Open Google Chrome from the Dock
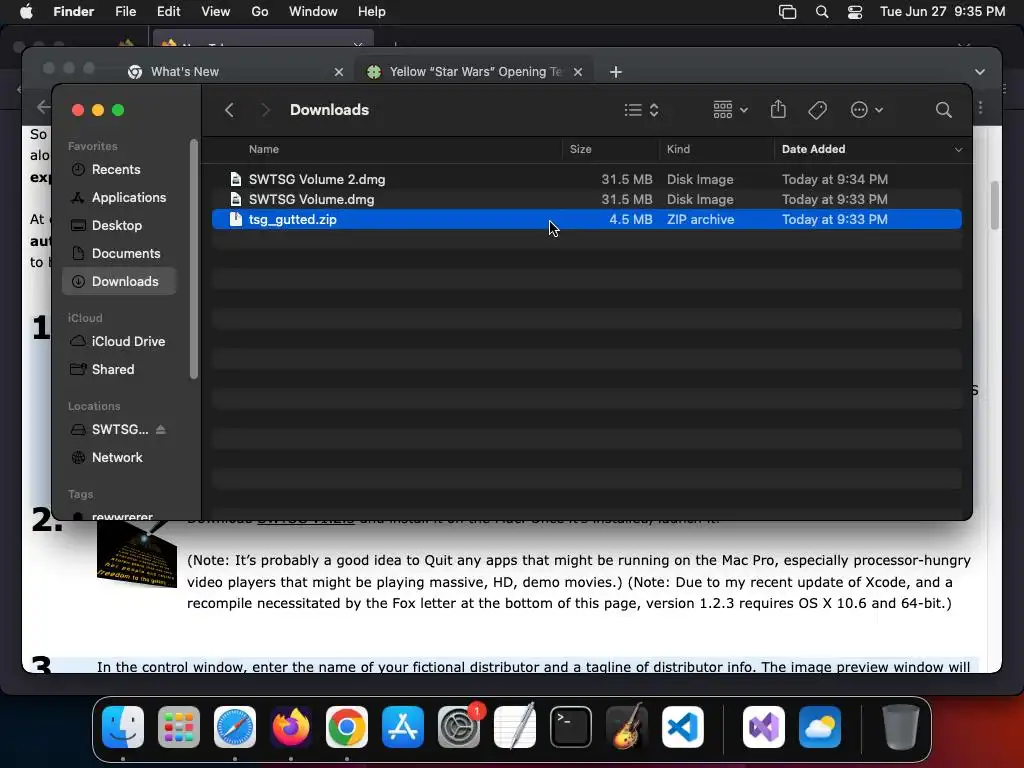This screenshot has width=1024, height=768. pos(347,726)
